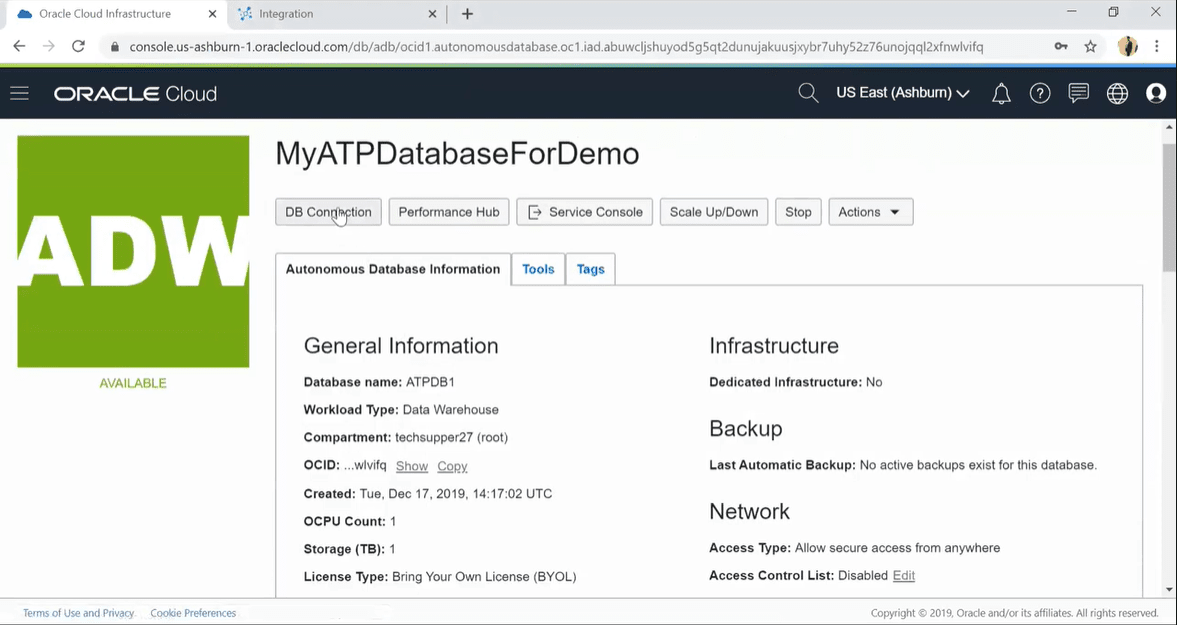Click the Created date Tue, Dec 17, 2019 value

click(456, 494)
